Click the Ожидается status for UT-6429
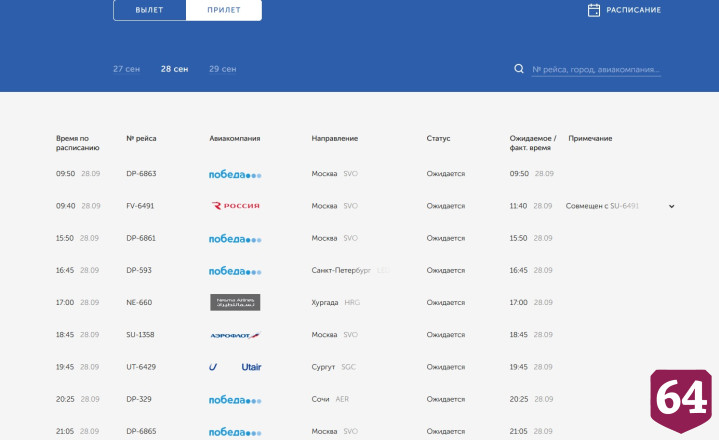 point(446,367)
